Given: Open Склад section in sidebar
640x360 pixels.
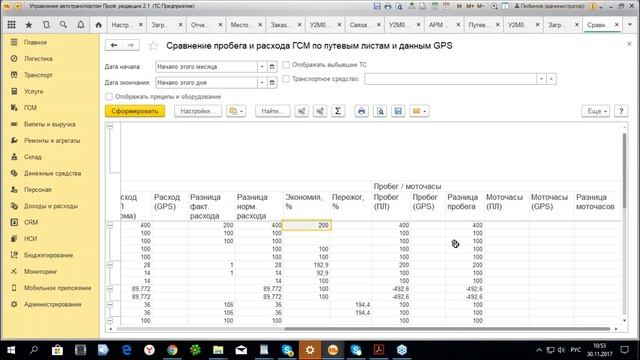Looking at the screenshot, I should 32,157.
